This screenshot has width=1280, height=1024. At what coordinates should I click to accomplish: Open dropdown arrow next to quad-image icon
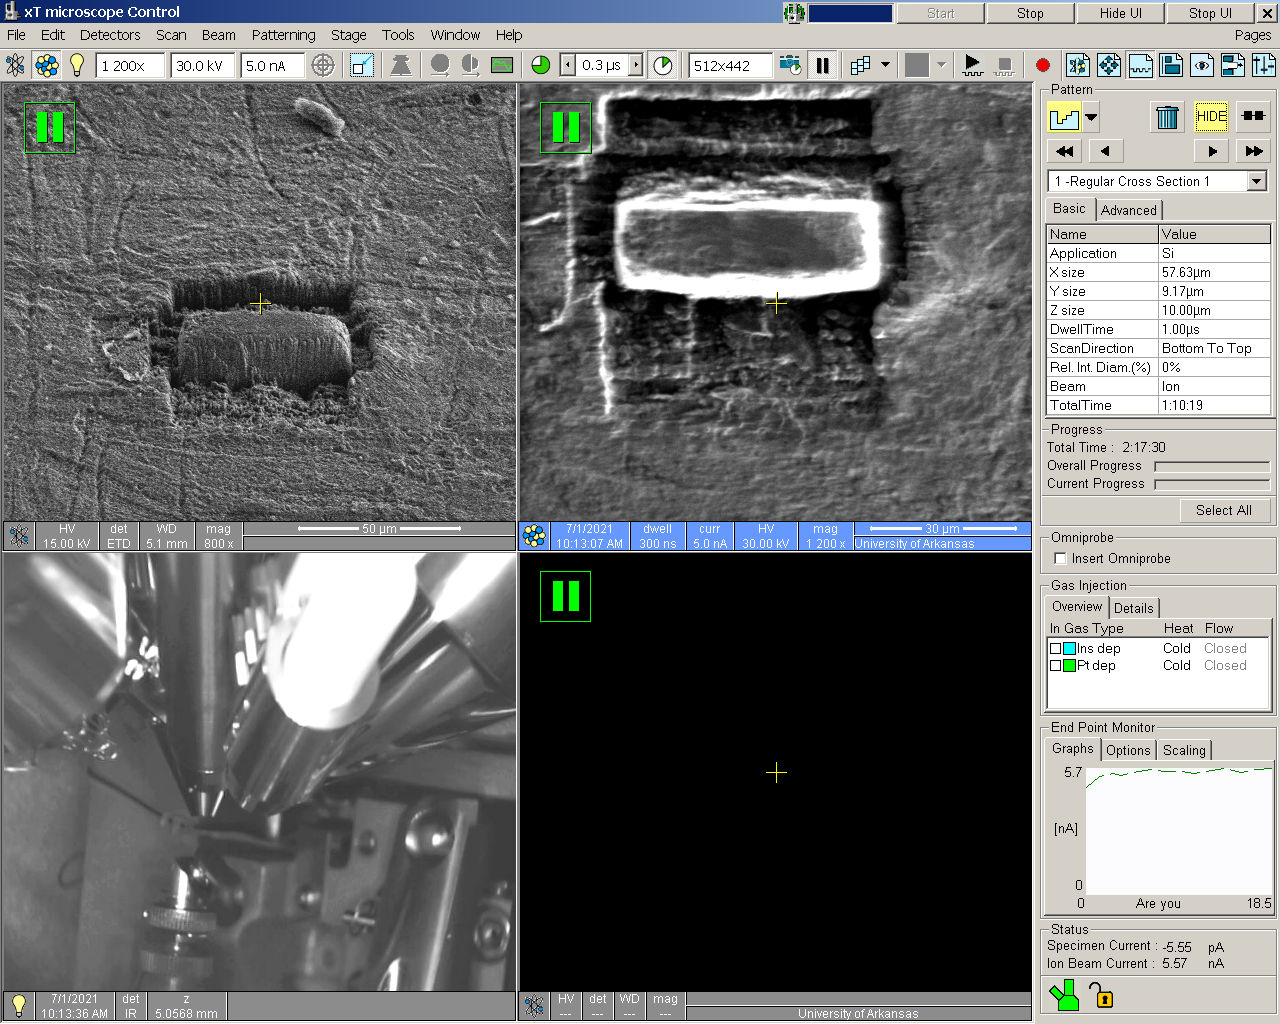point(885,66)
